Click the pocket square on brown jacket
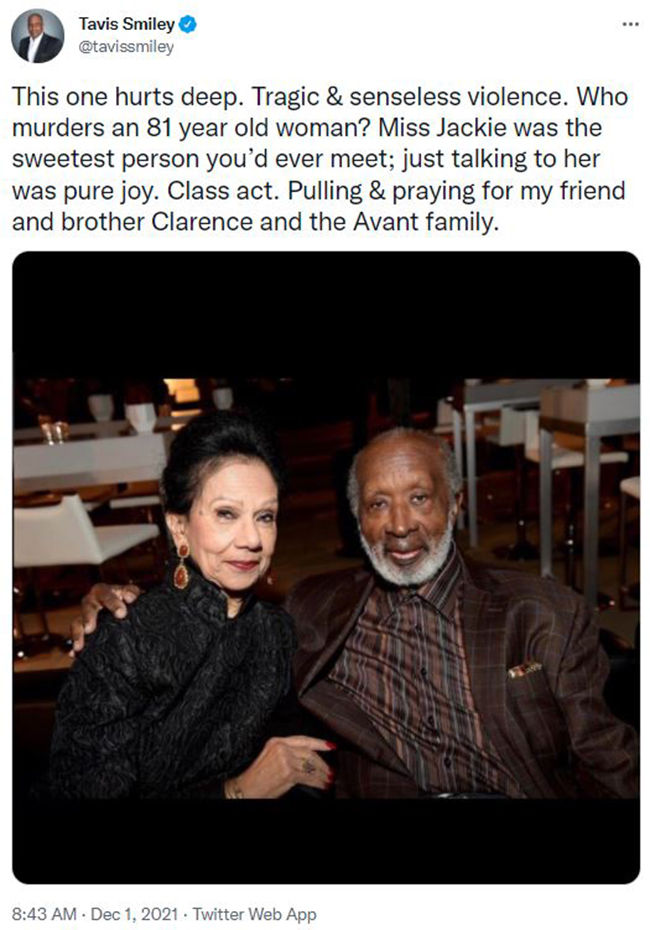Screen dimensions: 650x930 524,670
